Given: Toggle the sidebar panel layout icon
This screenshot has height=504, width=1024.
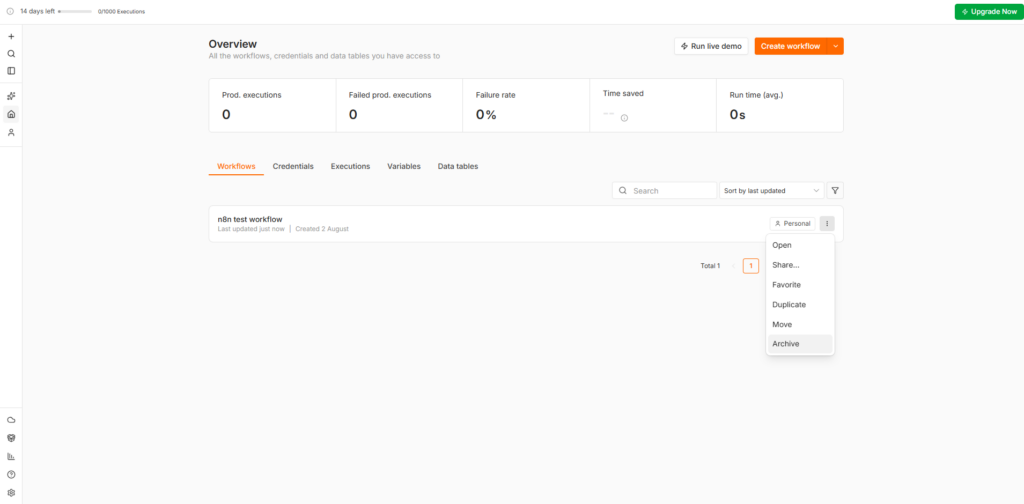Looking at the screenshot, I should click(x=11, y=71).
